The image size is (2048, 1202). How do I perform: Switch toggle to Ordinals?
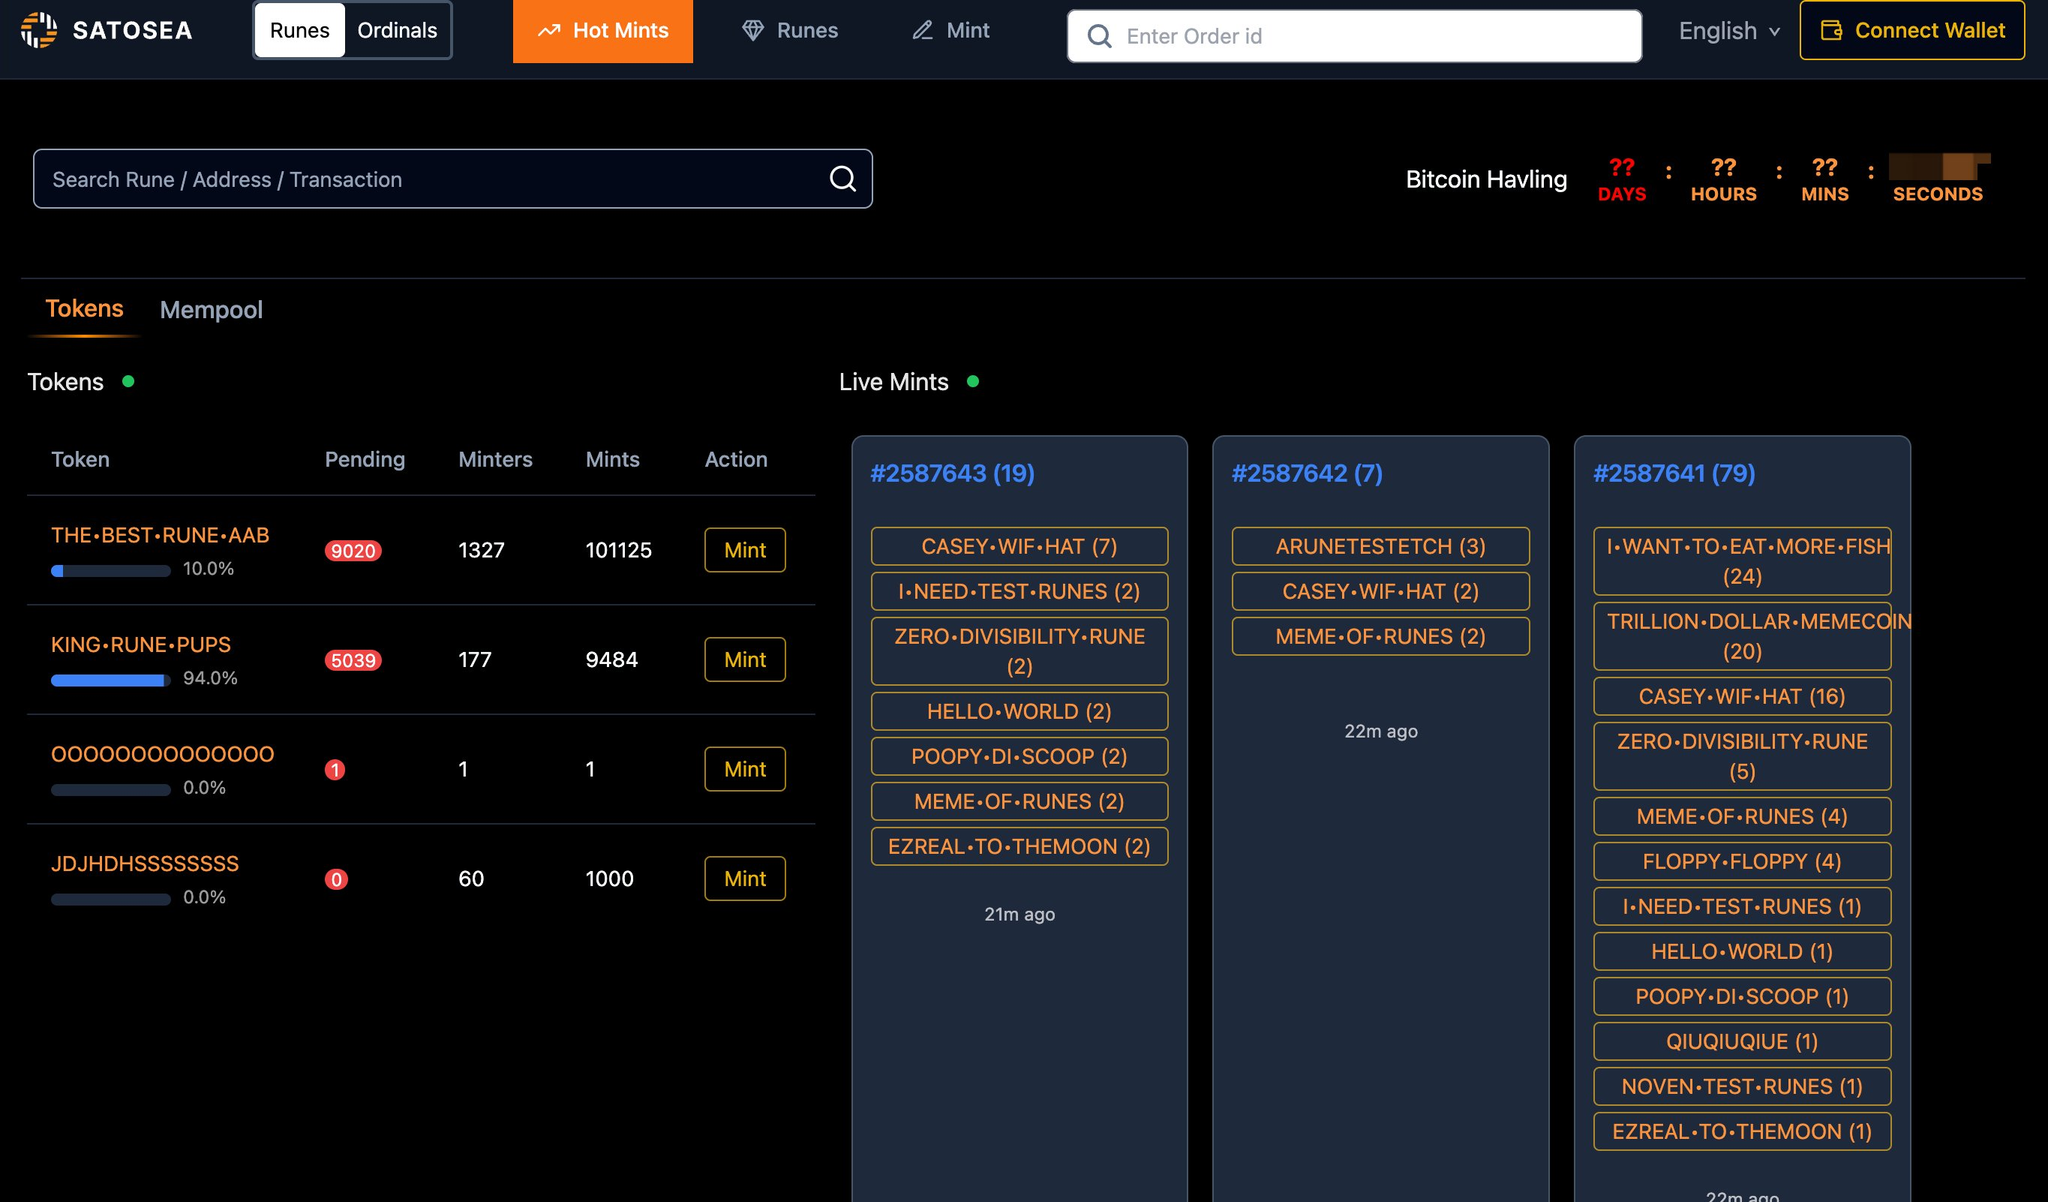click(397, 31)
